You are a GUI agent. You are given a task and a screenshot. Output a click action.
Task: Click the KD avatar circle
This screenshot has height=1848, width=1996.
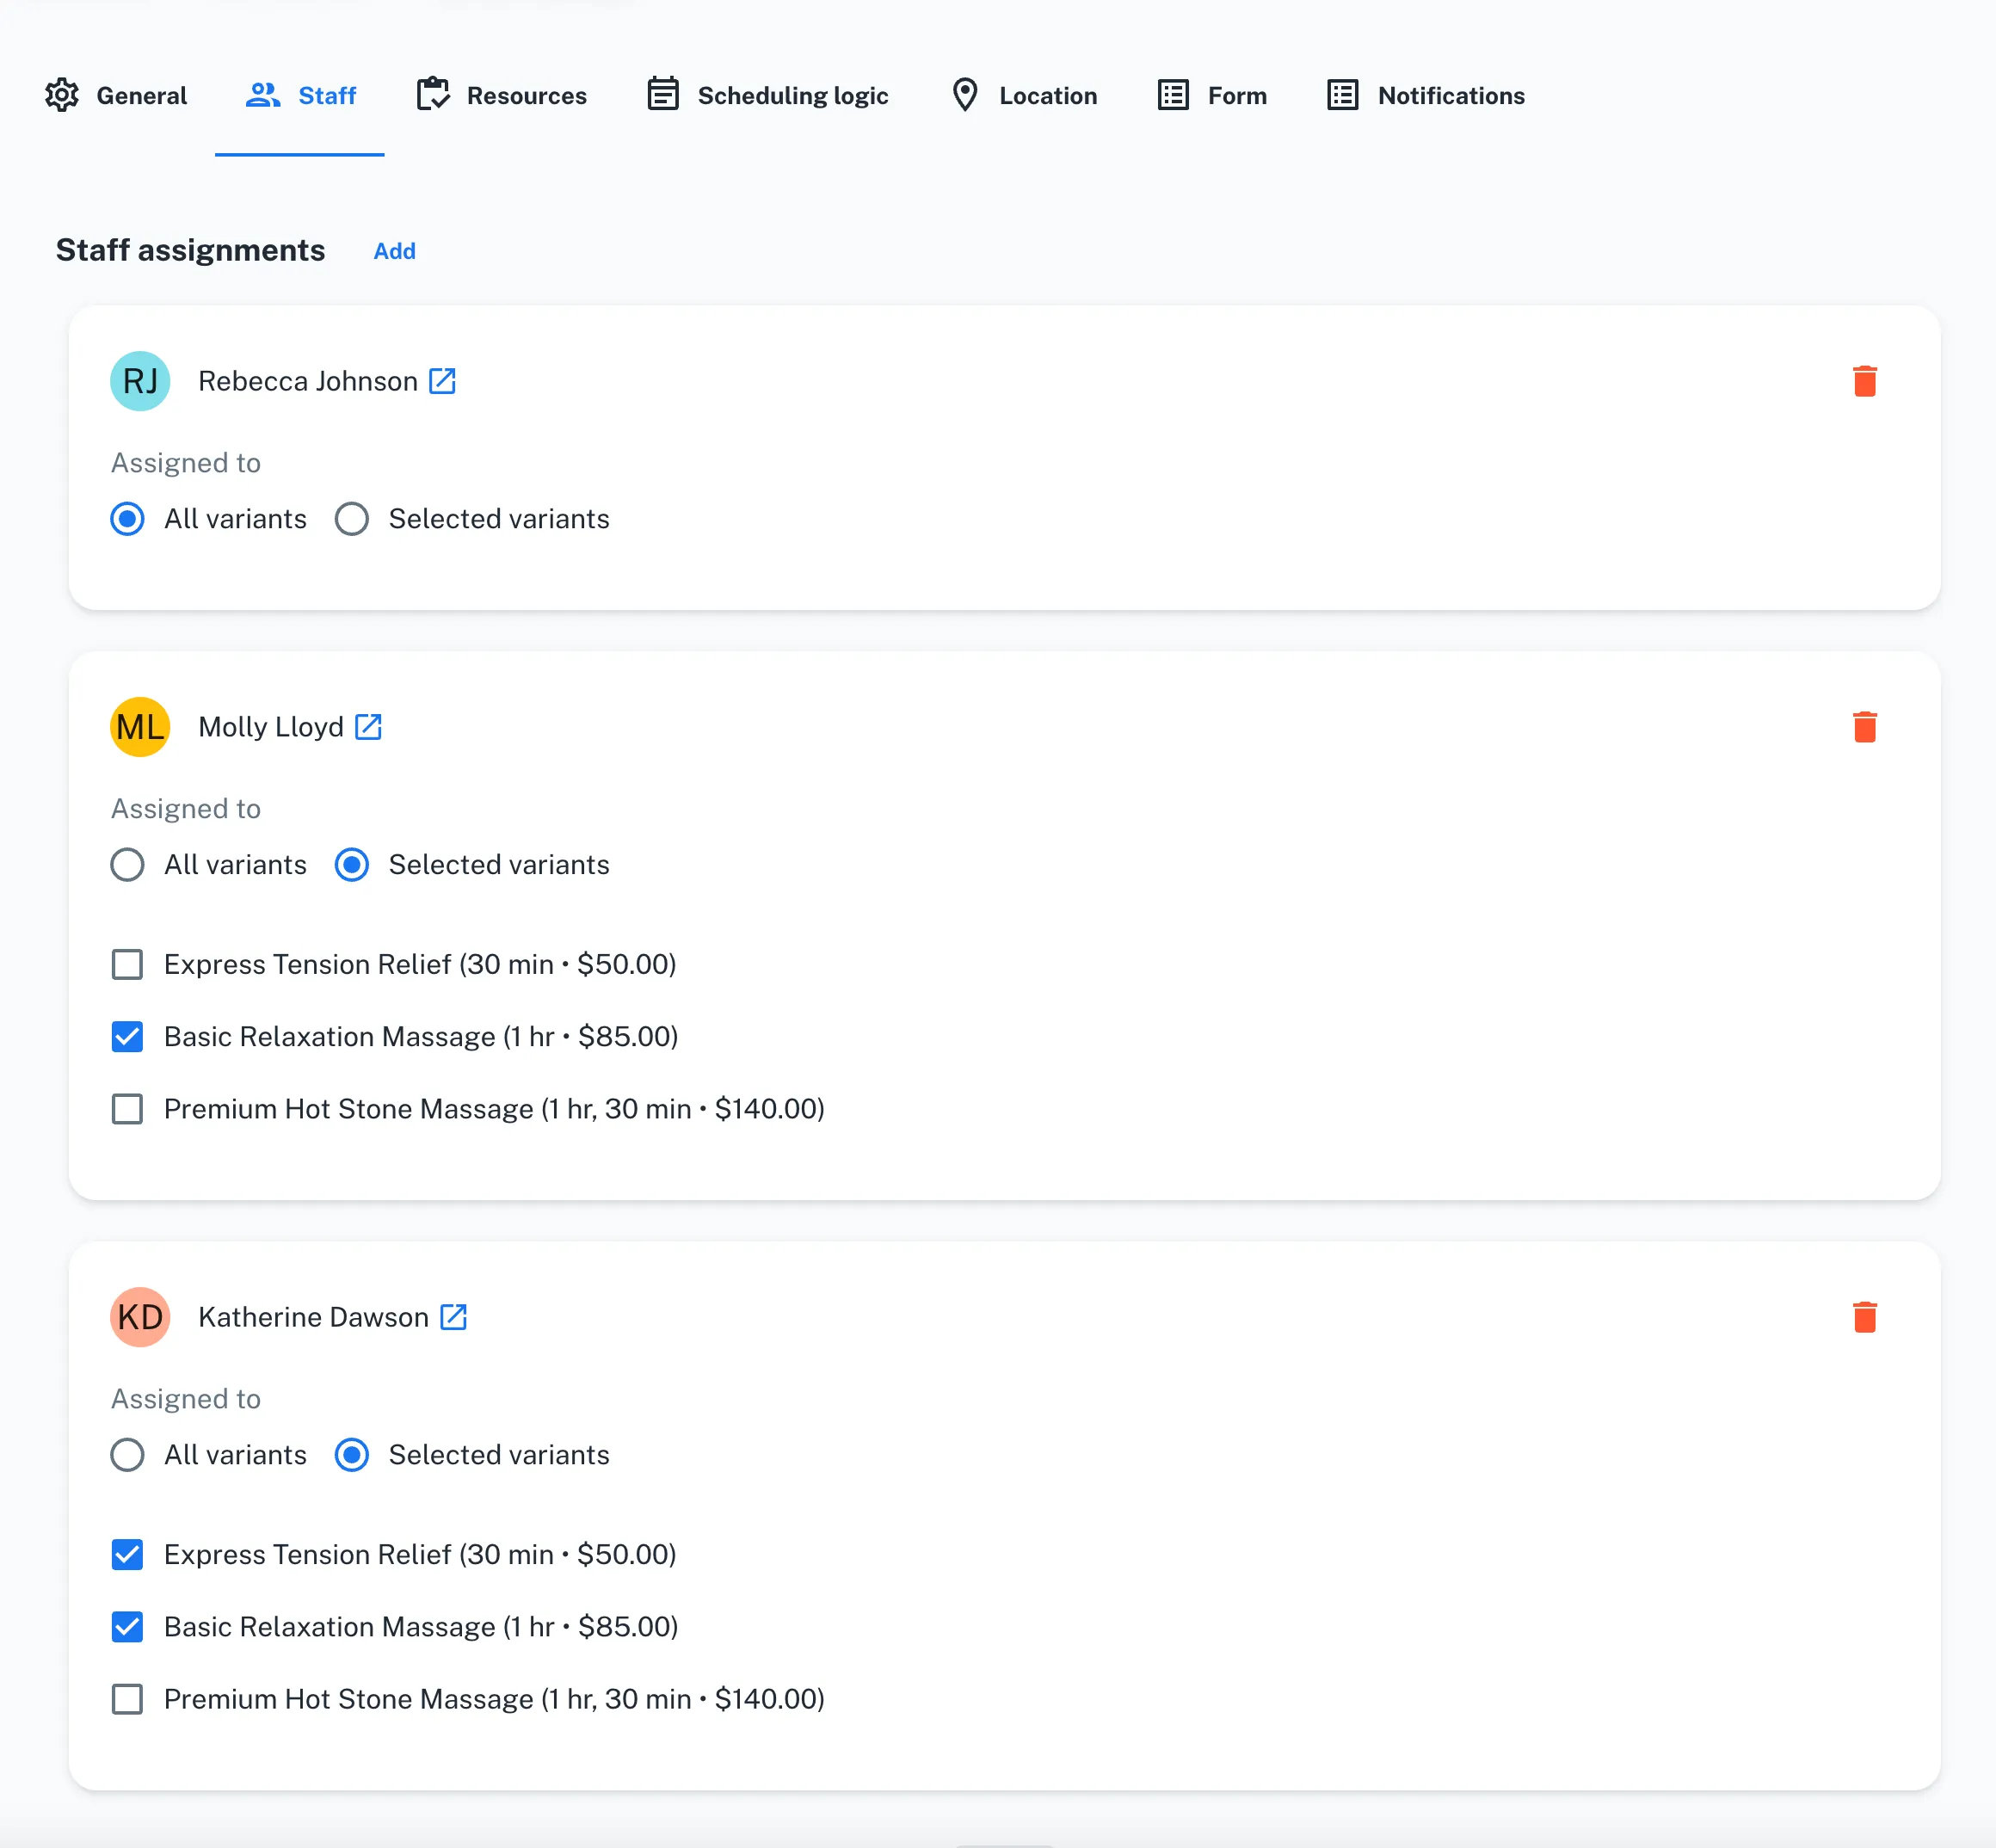pos(140,1317)
